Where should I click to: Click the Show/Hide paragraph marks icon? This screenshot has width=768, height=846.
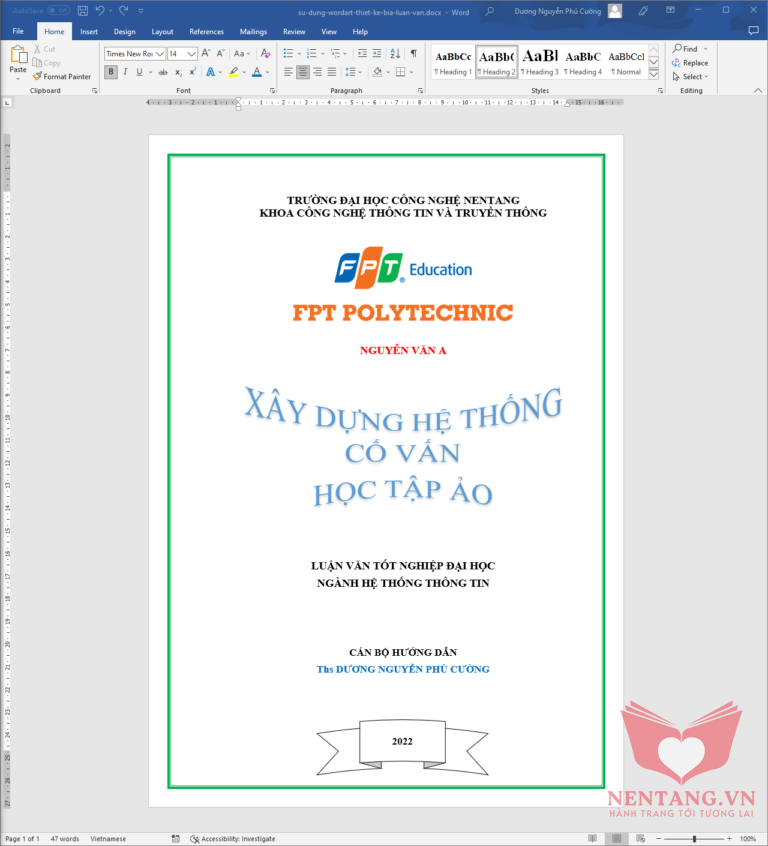[x=414, y=53]
